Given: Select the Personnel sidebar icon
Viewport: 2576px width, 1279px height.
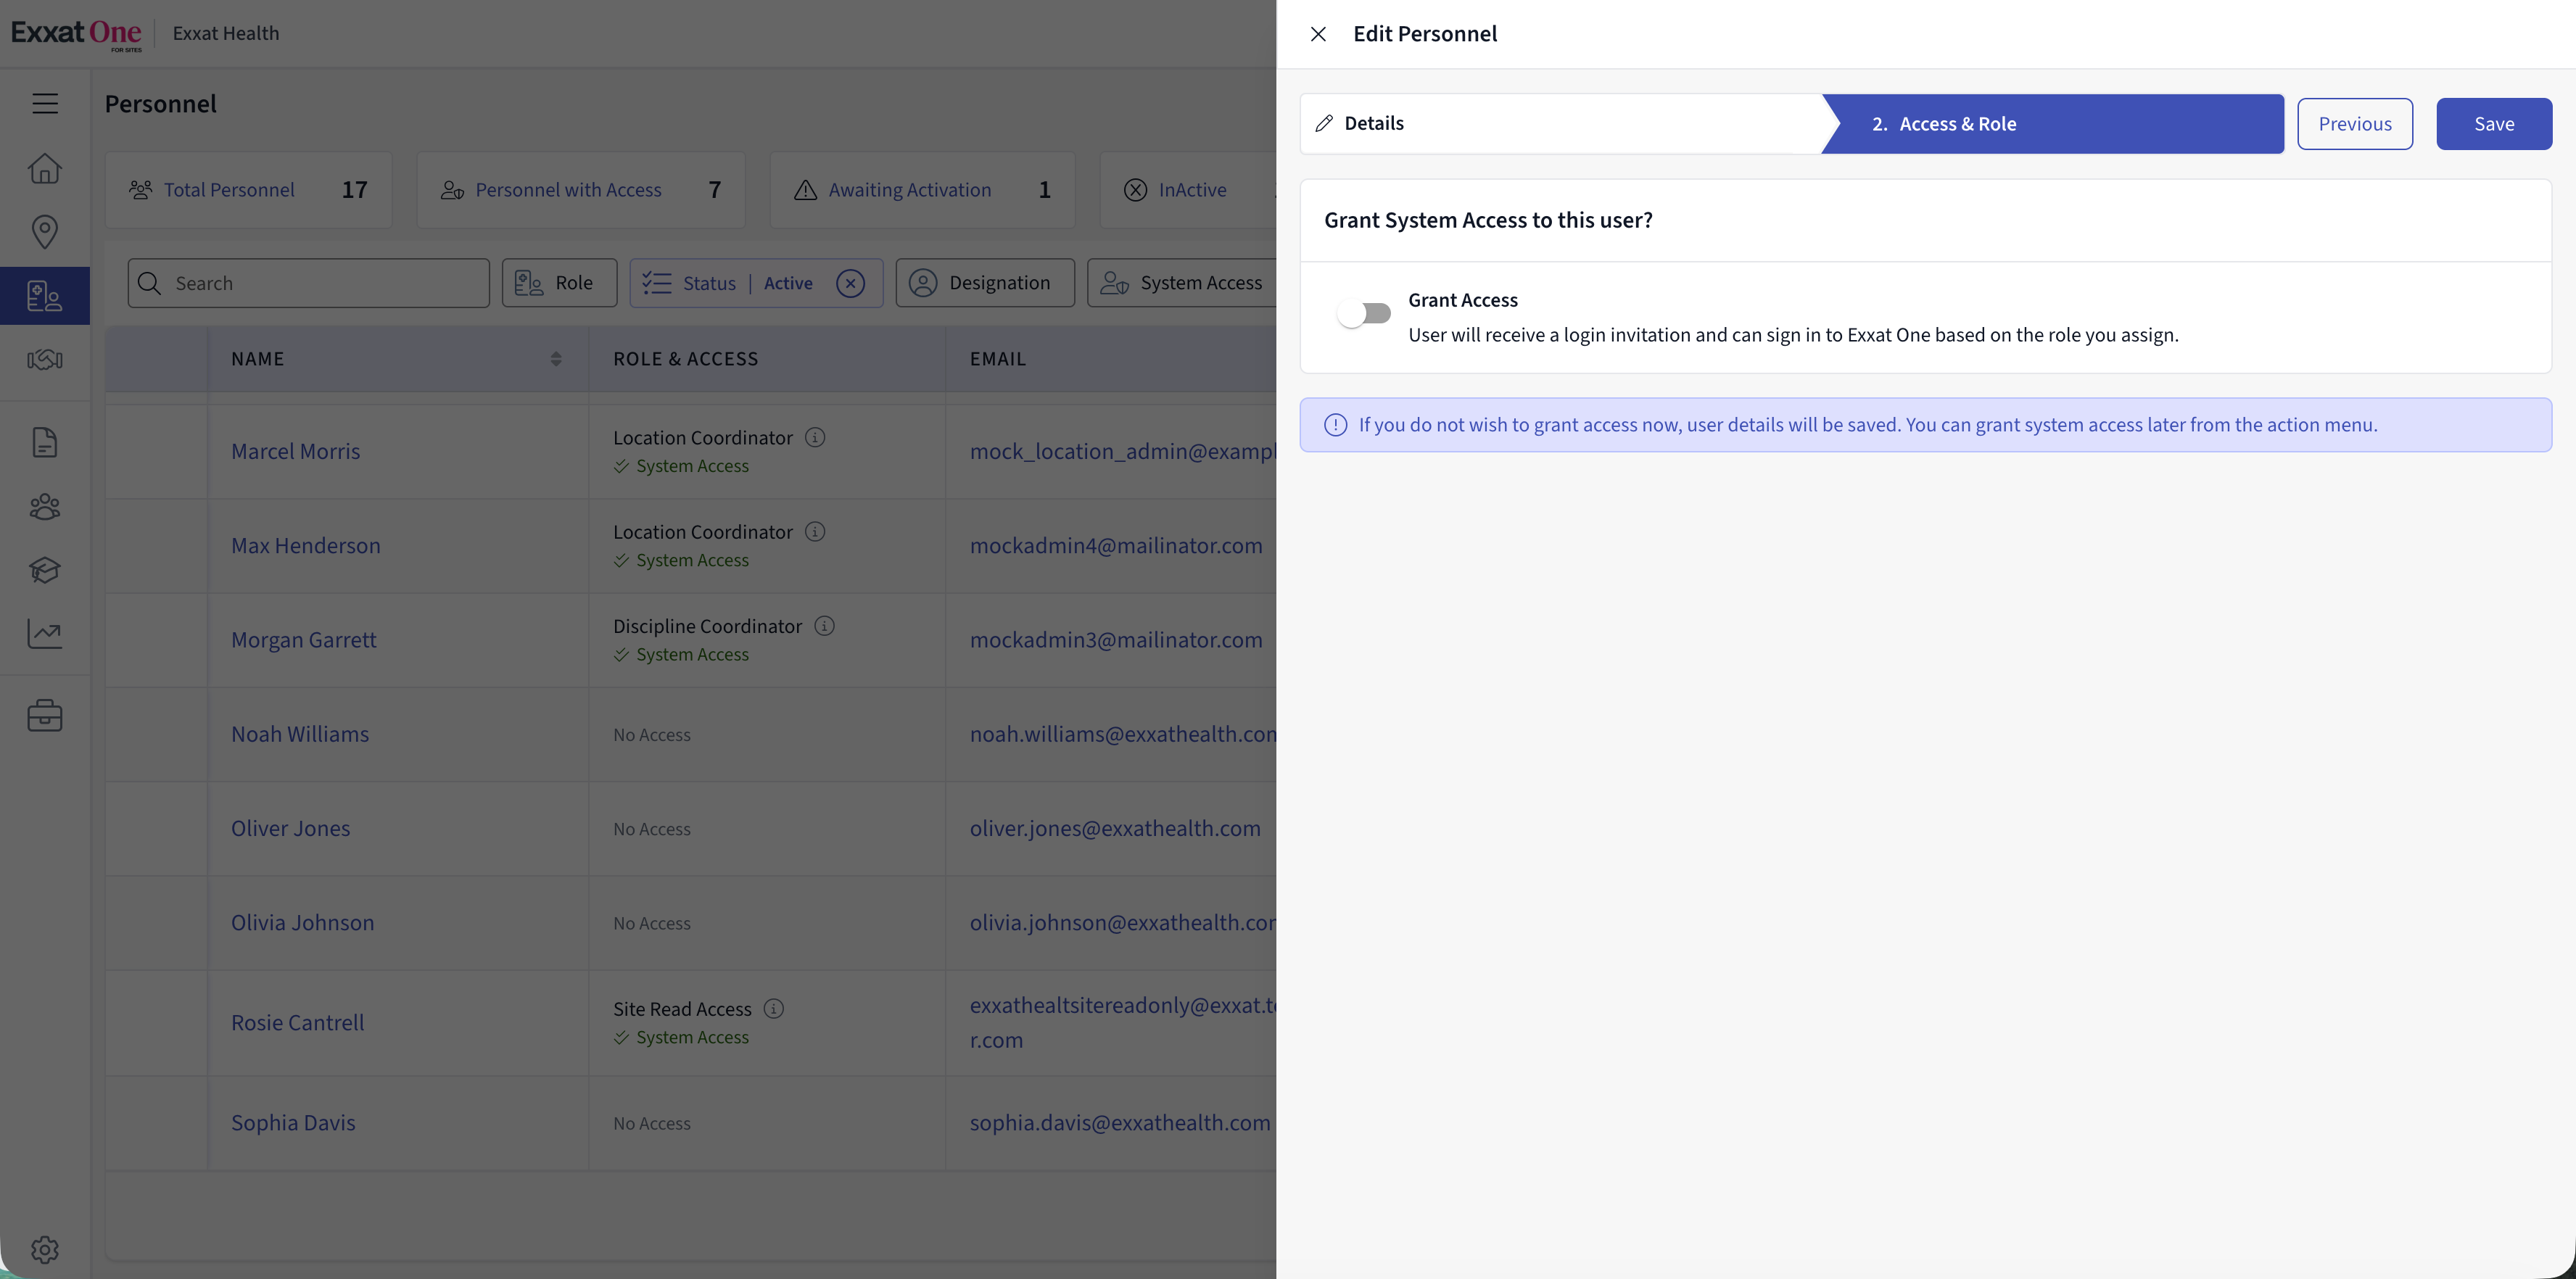Looking at the screenshot, I should [45, 296].
